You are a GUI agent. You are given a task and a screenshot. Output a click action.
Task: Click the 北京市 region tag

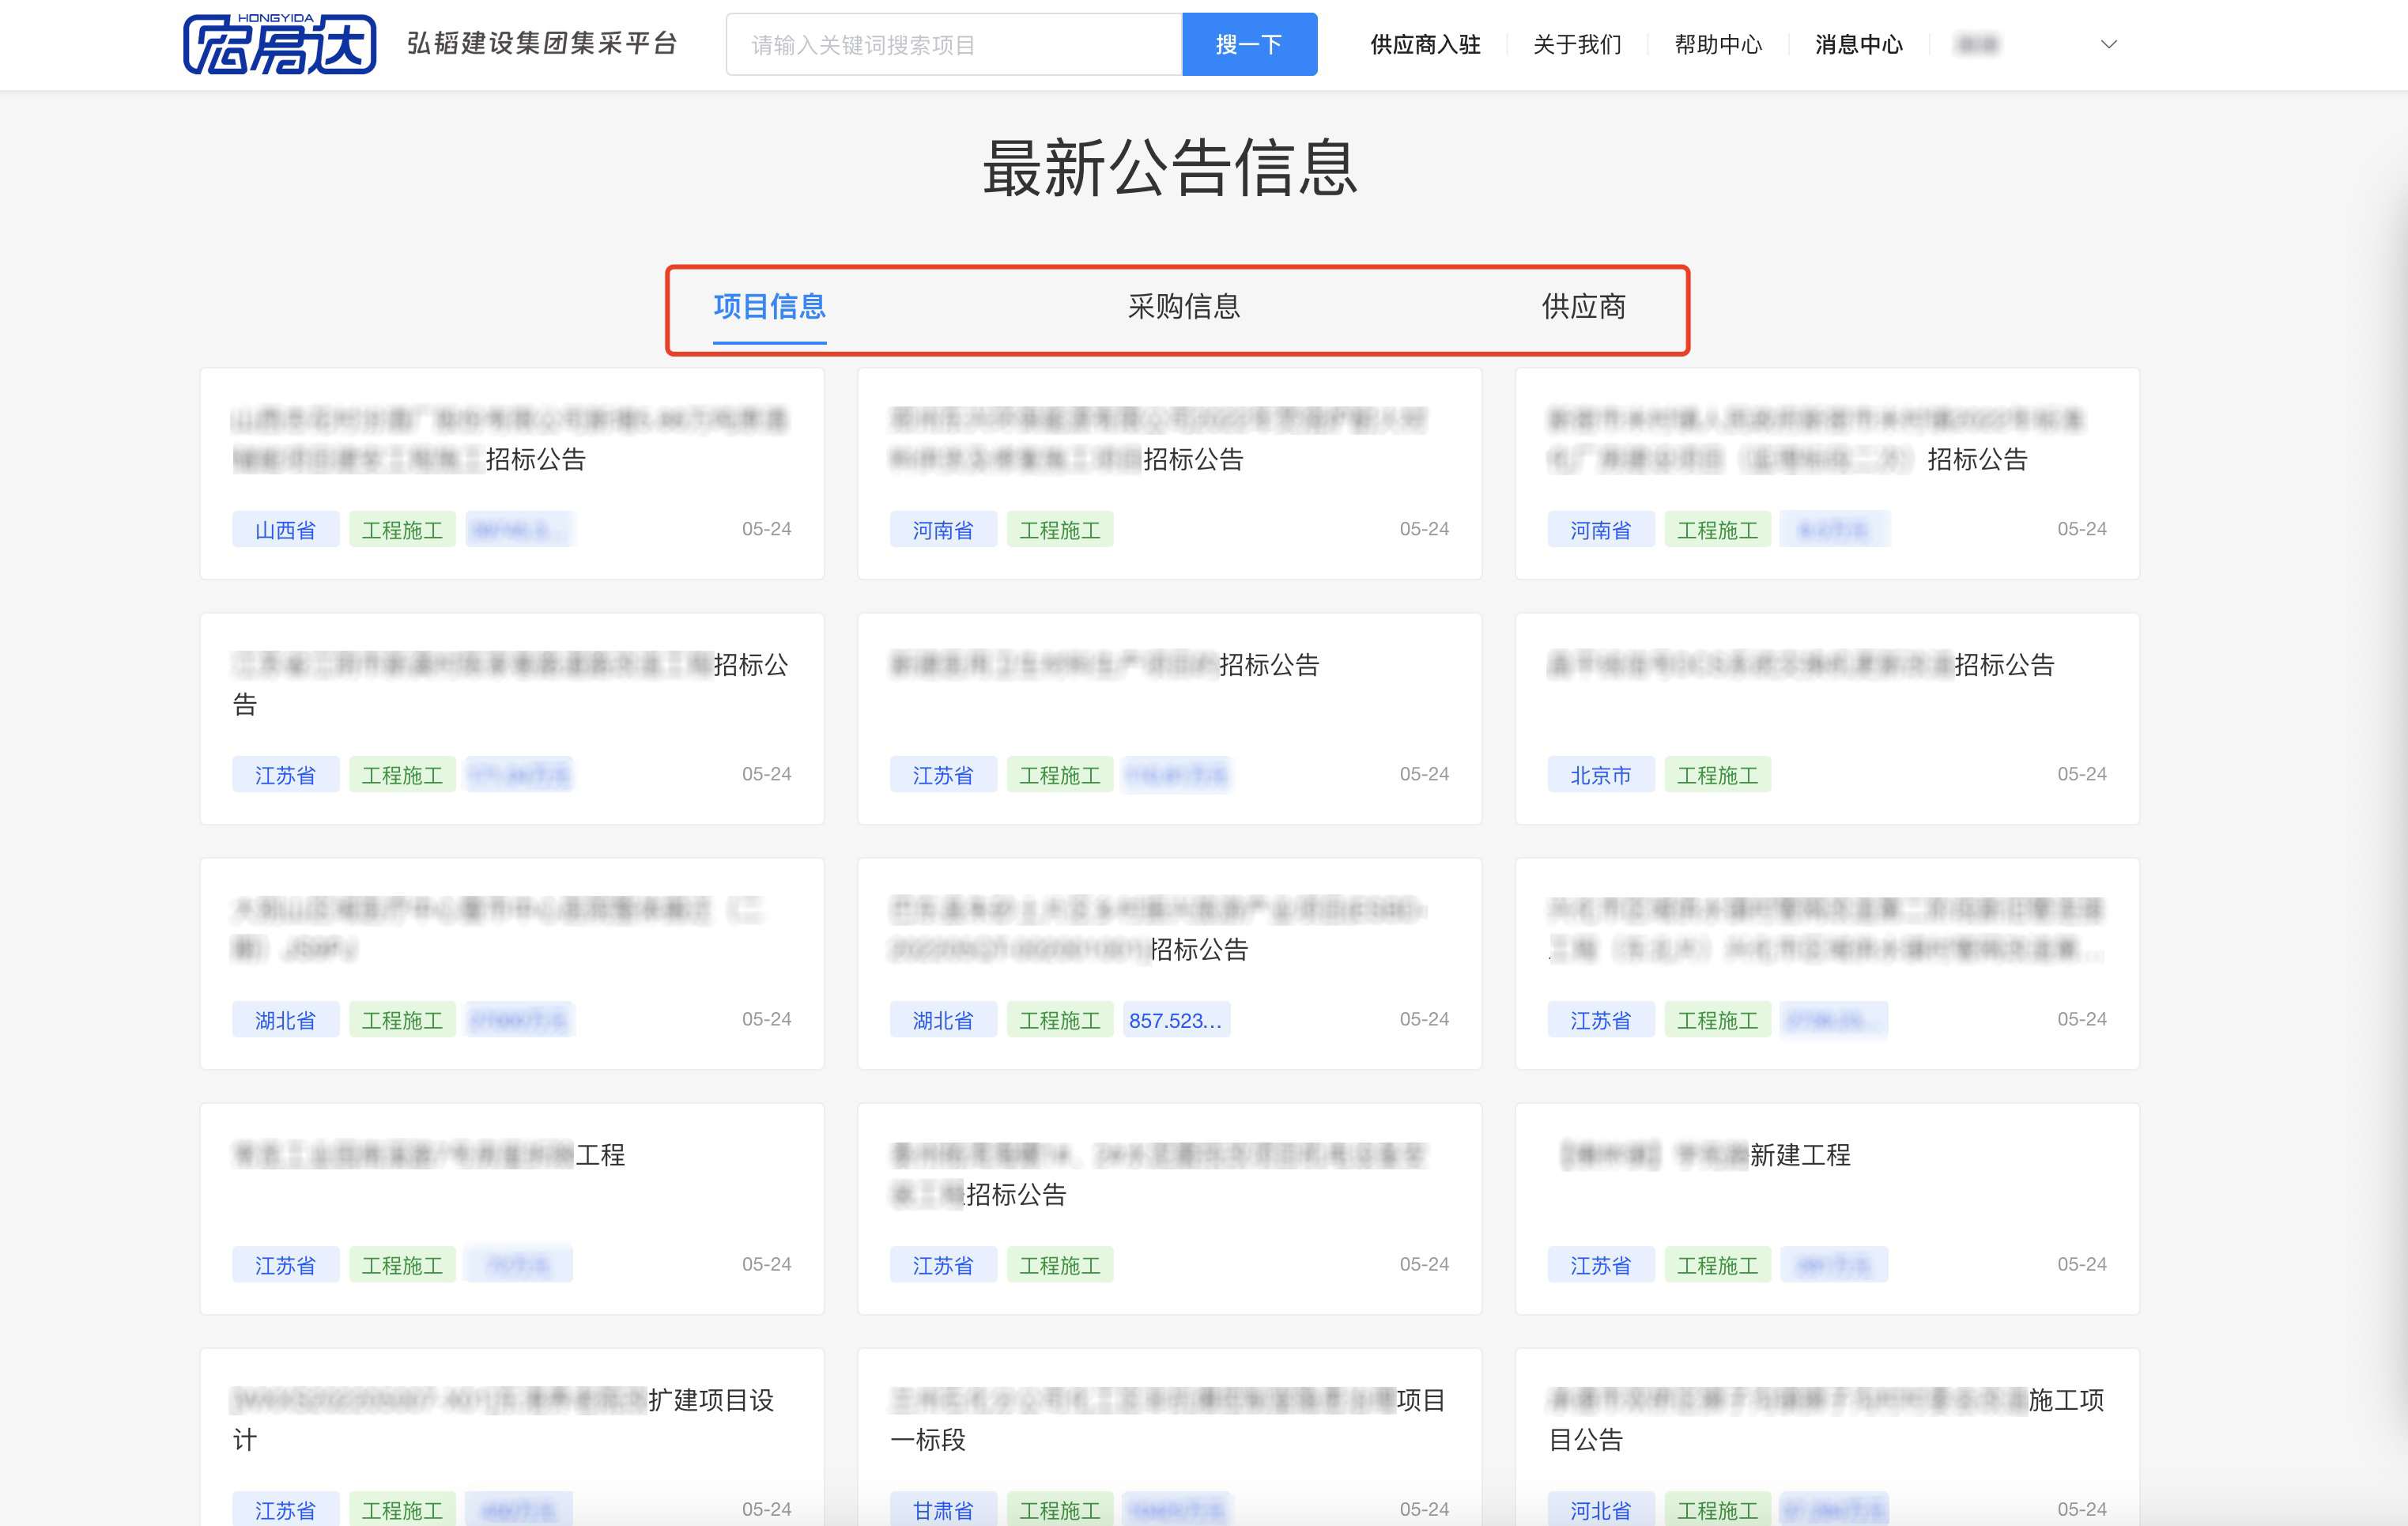[1600, 774]
